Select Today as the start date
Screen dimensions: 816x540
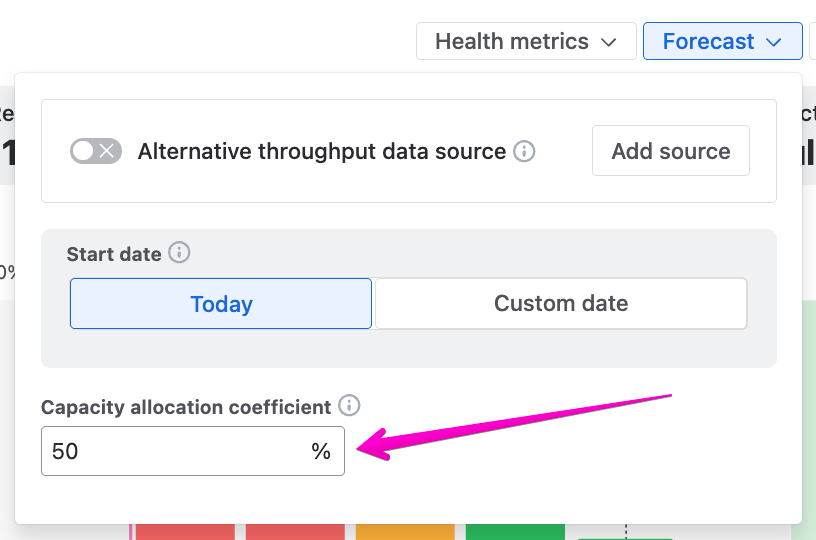221,304
